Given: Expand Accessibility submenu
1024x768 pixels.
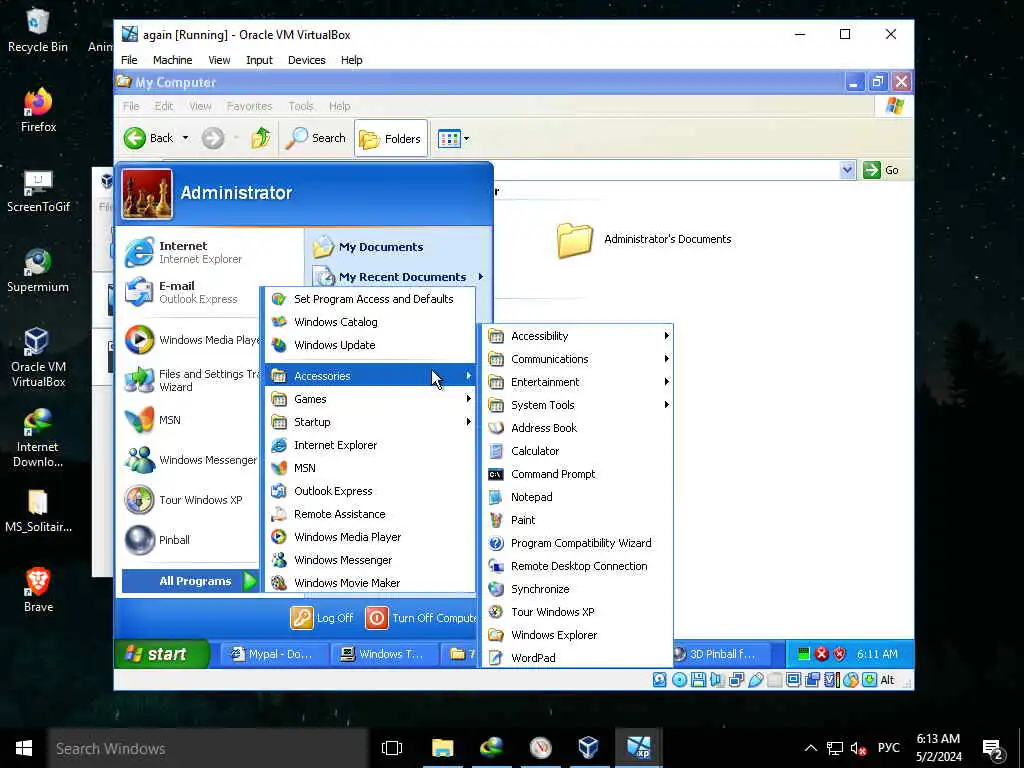Looking at the screenshot, I should click(577, 336).
